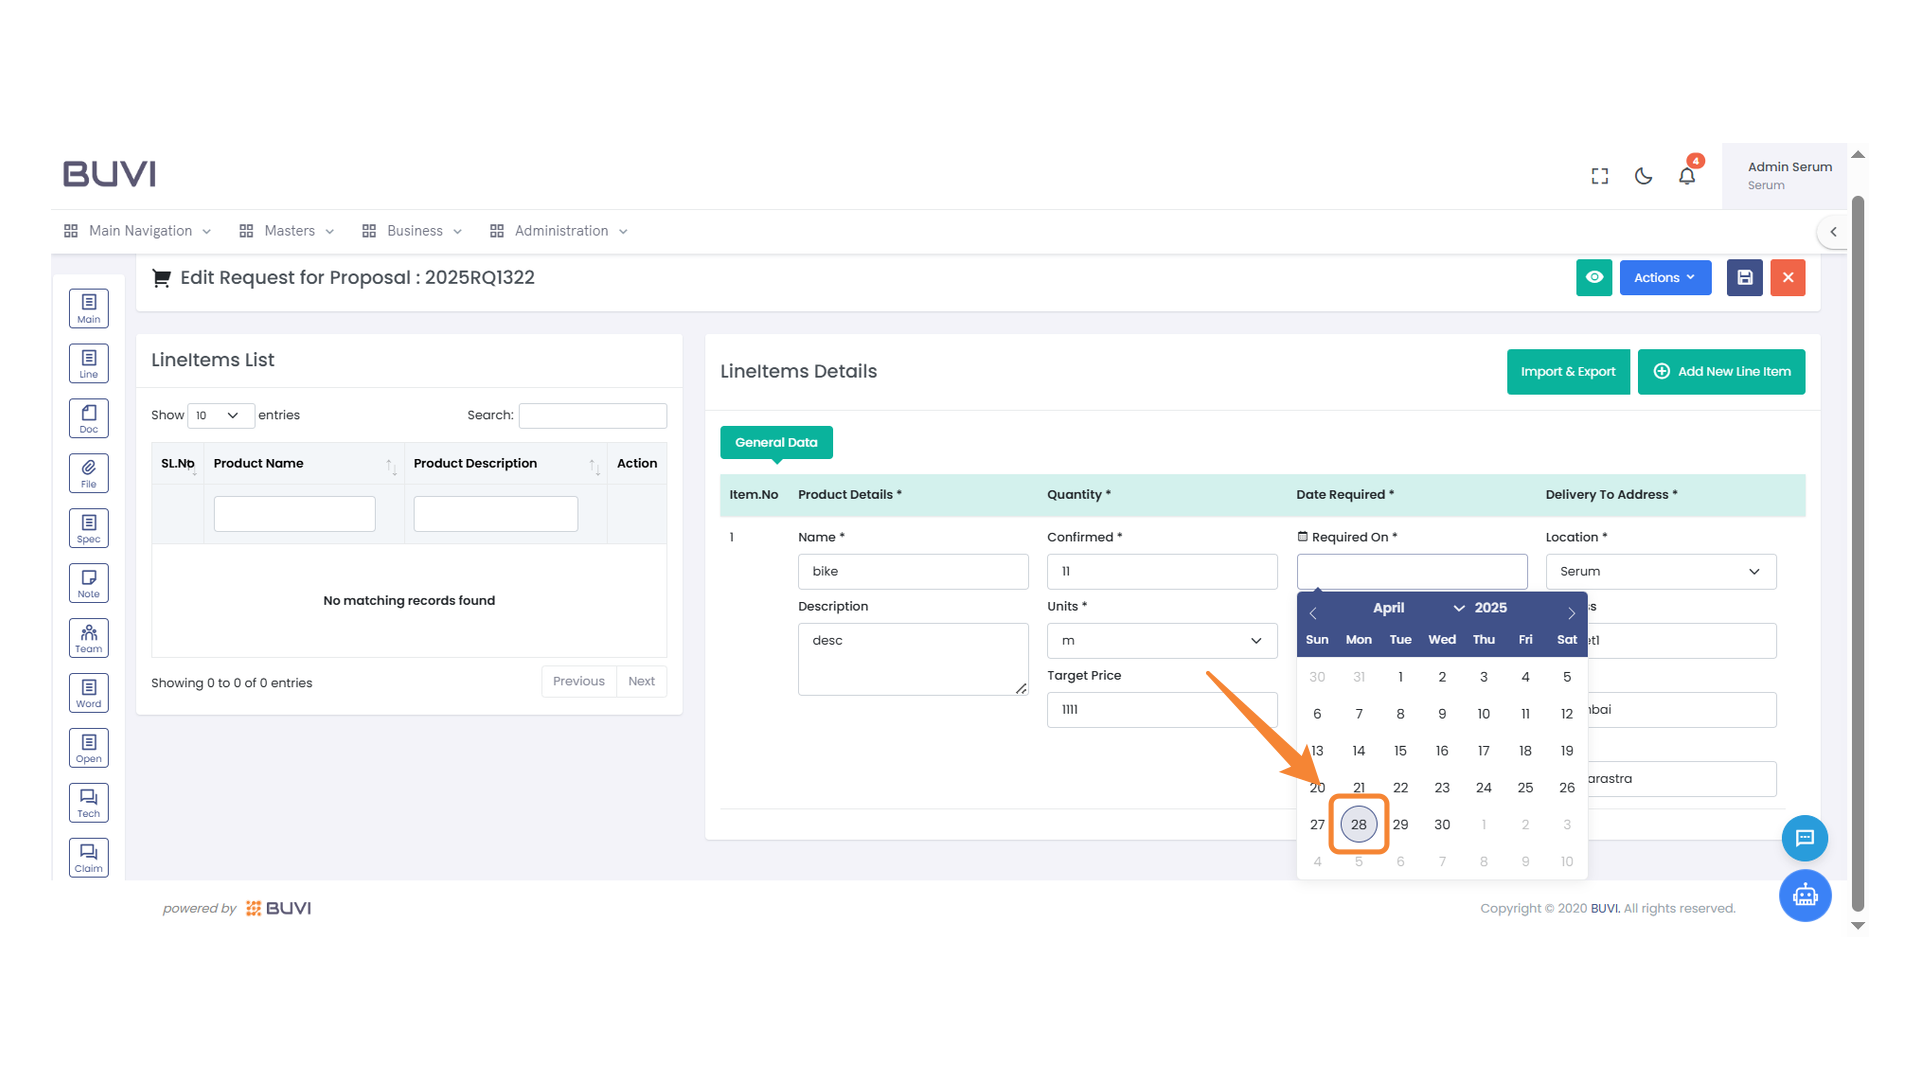This screenshot has width=1920, height=1080.
Task: Click Add New Line Item button
Action: (1721, 372)
